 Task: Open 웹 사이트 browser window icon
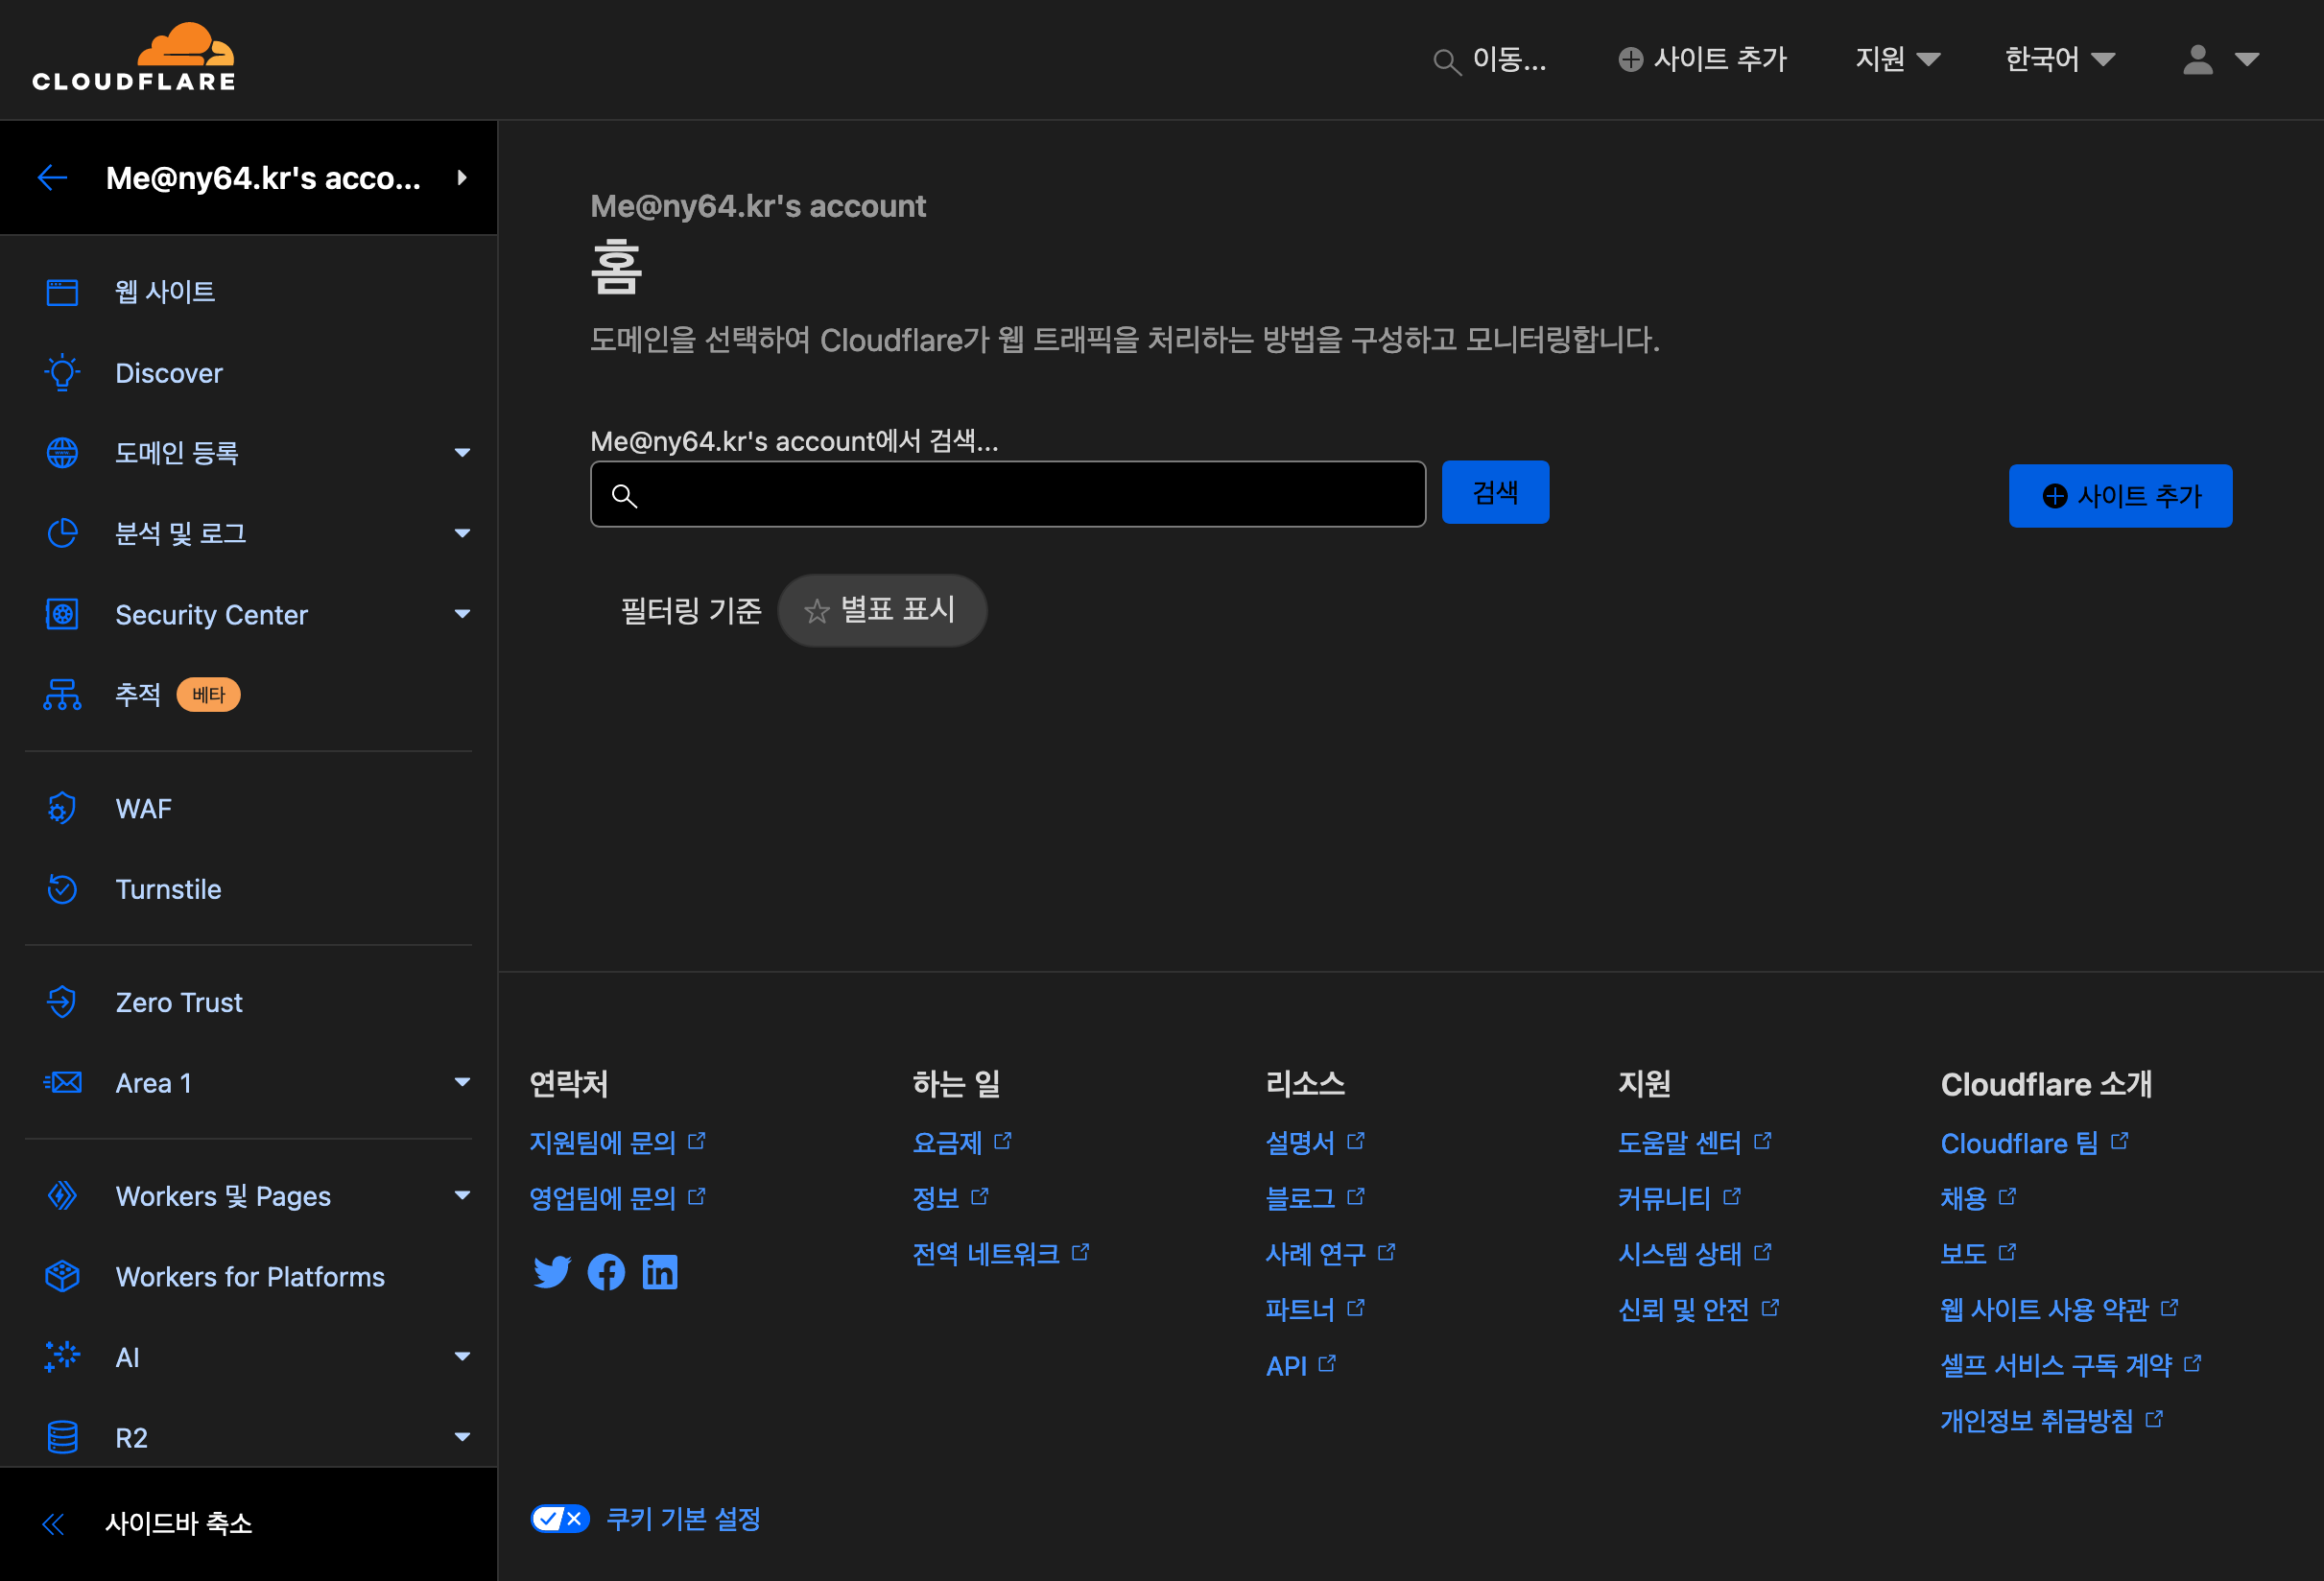coord(62,292)
